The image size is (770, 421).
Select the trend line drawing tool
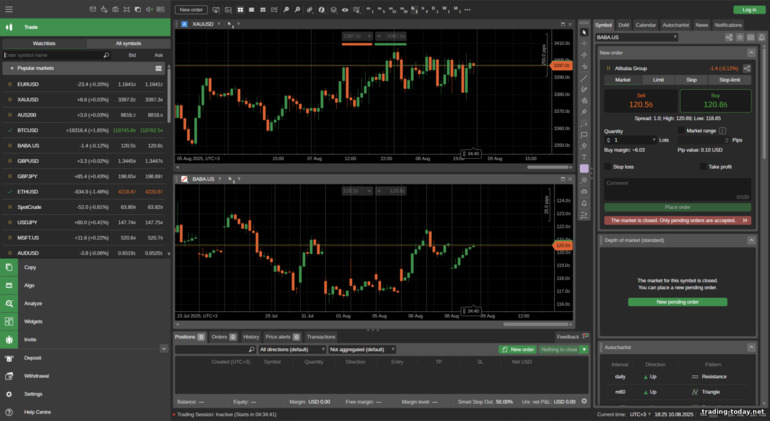[584, 78]
